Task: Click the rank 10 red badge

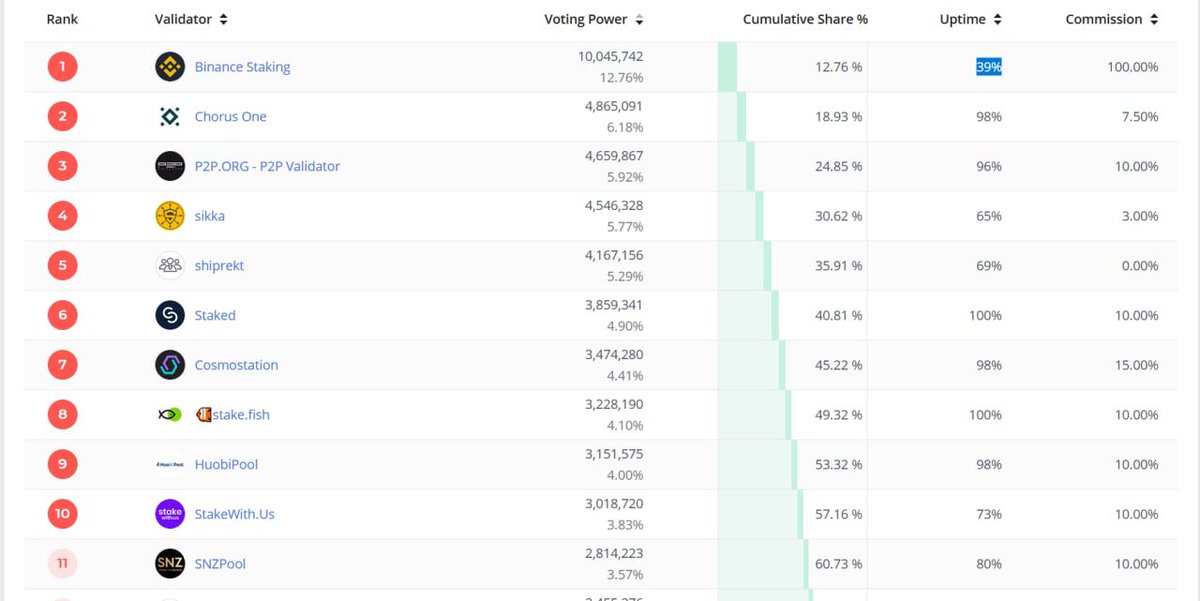Action: (x=62, y=514)
